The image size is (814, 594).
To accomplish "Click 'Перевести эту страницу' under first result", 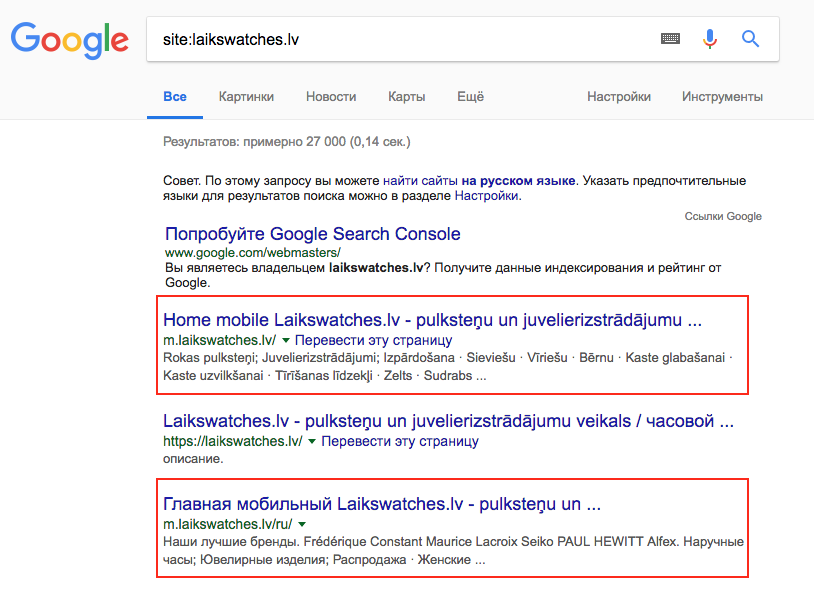I will click(373, 341).
